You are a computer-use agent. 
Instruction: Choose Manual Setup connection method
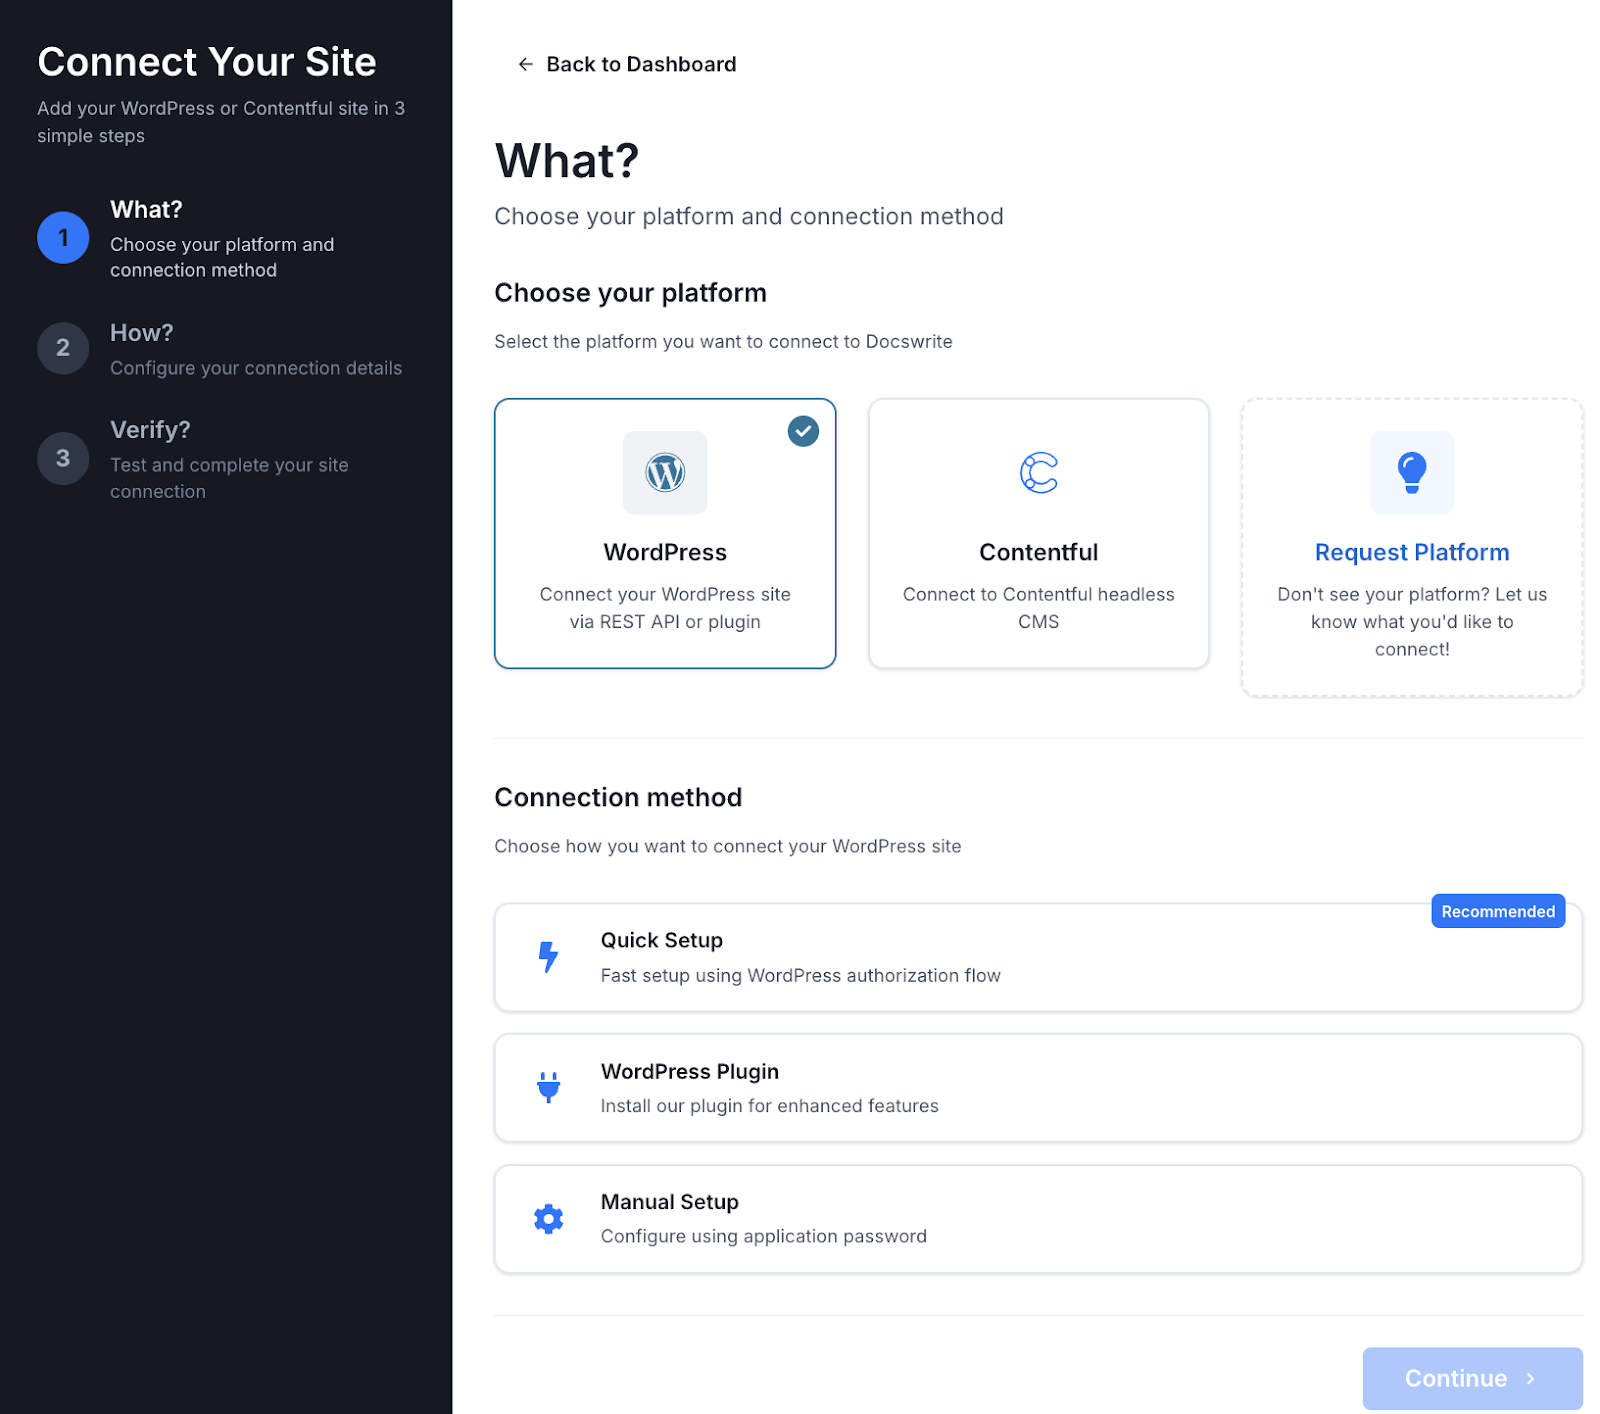pyautogui.click(x=1038, y=1218)
